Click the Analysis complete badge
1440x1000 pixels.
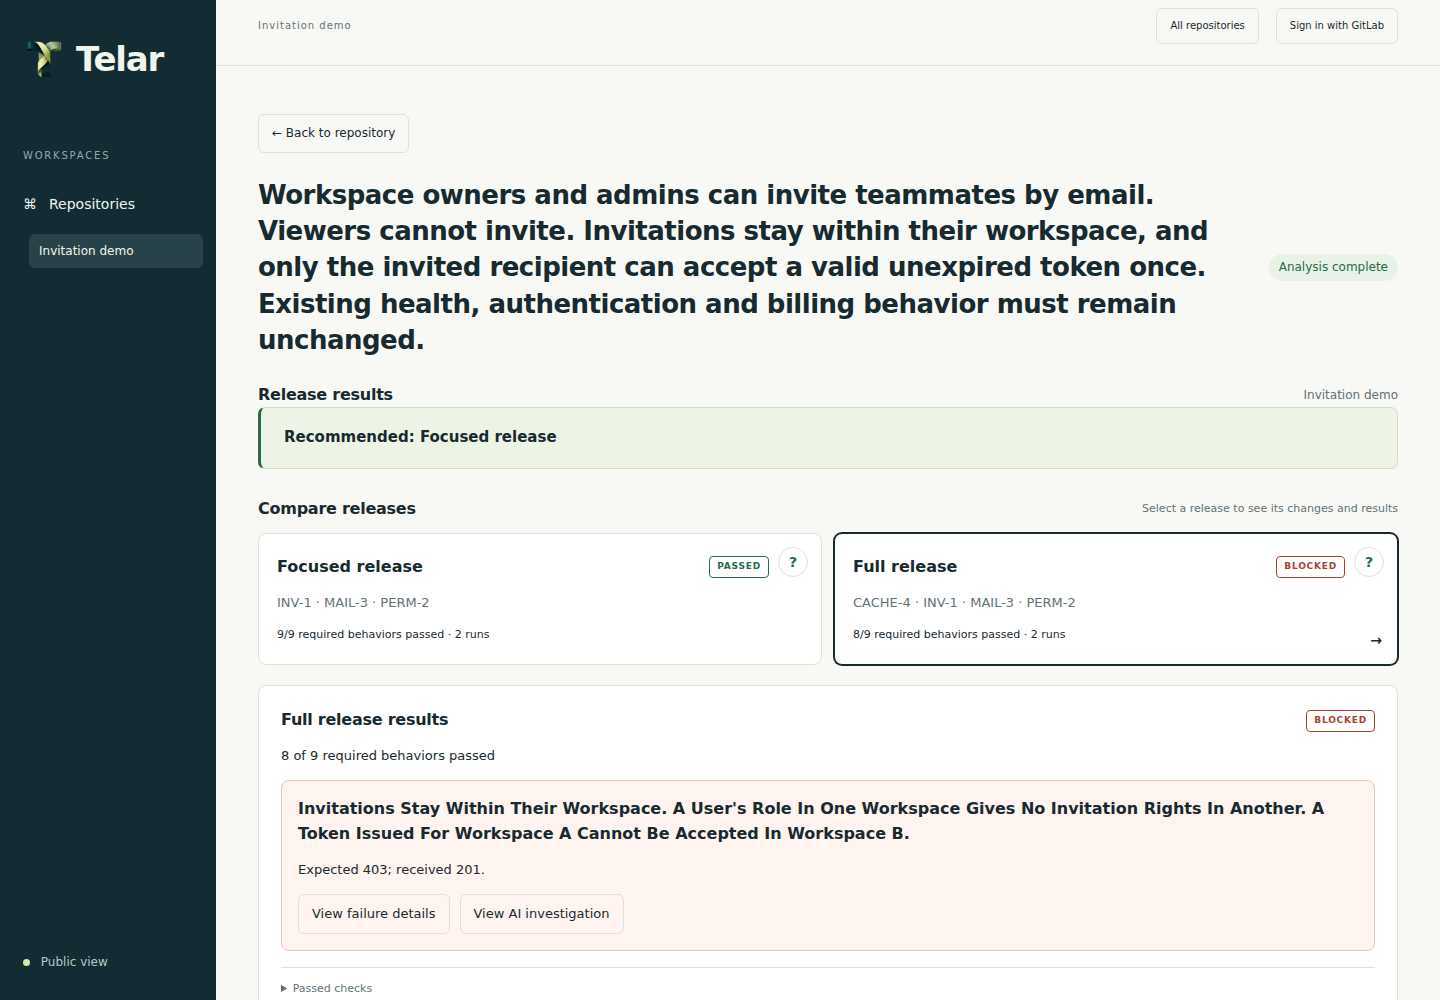pos(1333,267)
